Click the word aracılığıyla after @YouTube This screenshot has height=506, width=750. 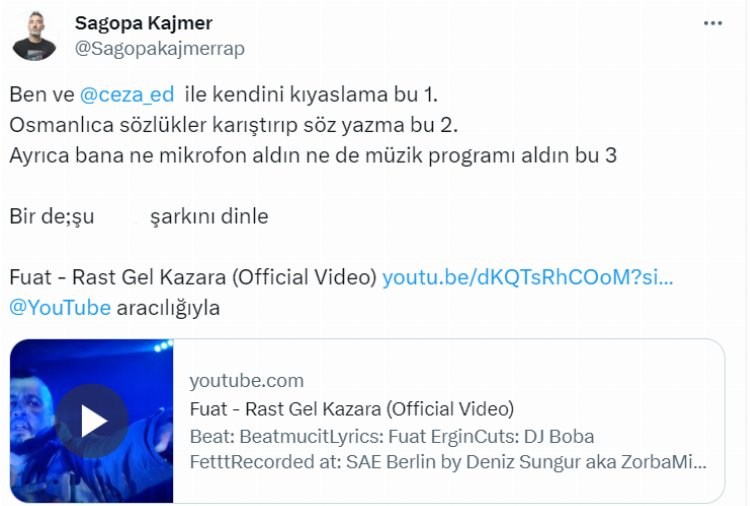tap(168, 308)
